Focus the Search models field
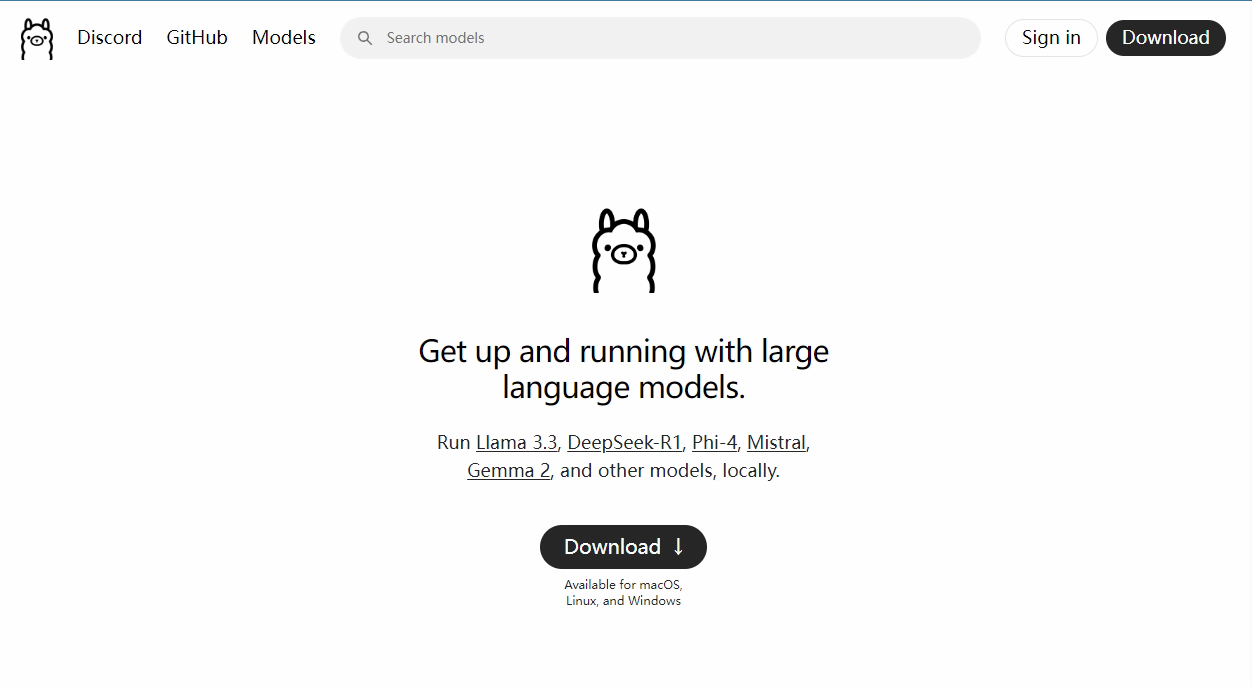The width and height of the screenshot is (1252, 687). (660, 38)
